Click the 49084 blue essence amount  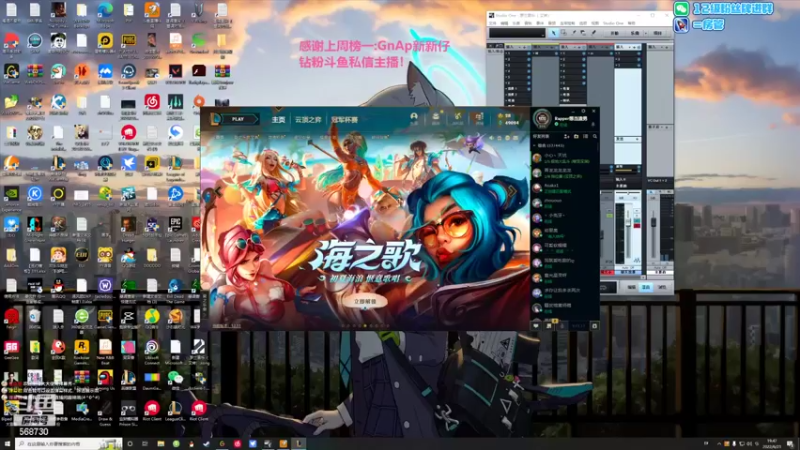click(x=512, y=122)
